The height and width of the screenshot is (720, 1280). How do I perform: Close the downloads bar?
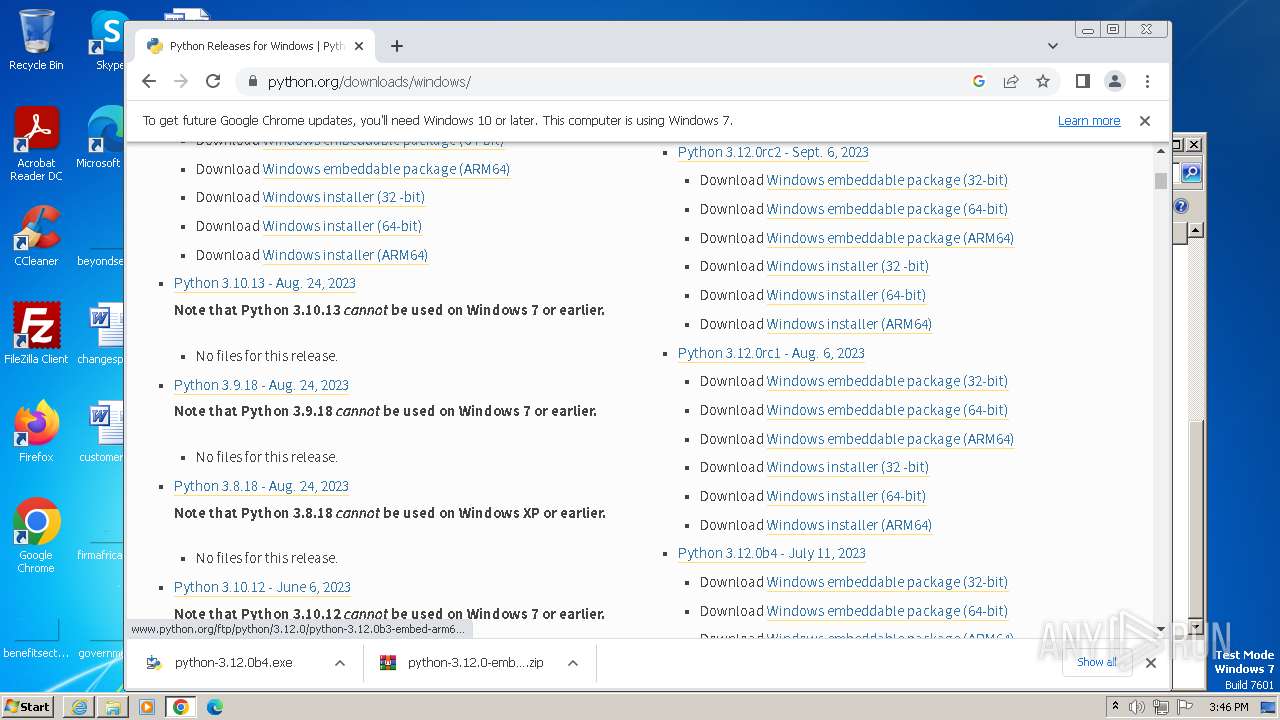(x=1151, y=663)
